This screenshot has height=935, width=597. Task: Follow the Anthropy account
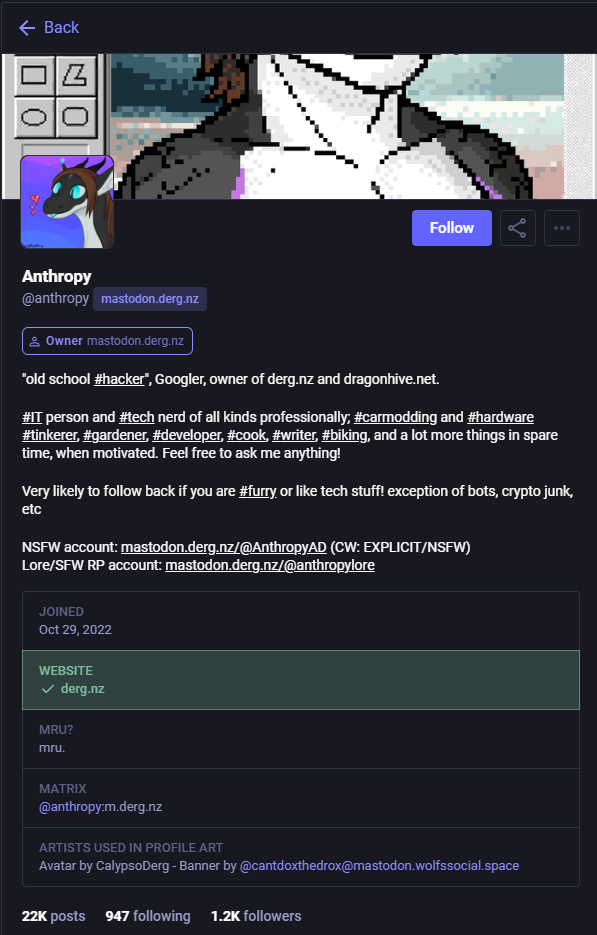point(451,228)
